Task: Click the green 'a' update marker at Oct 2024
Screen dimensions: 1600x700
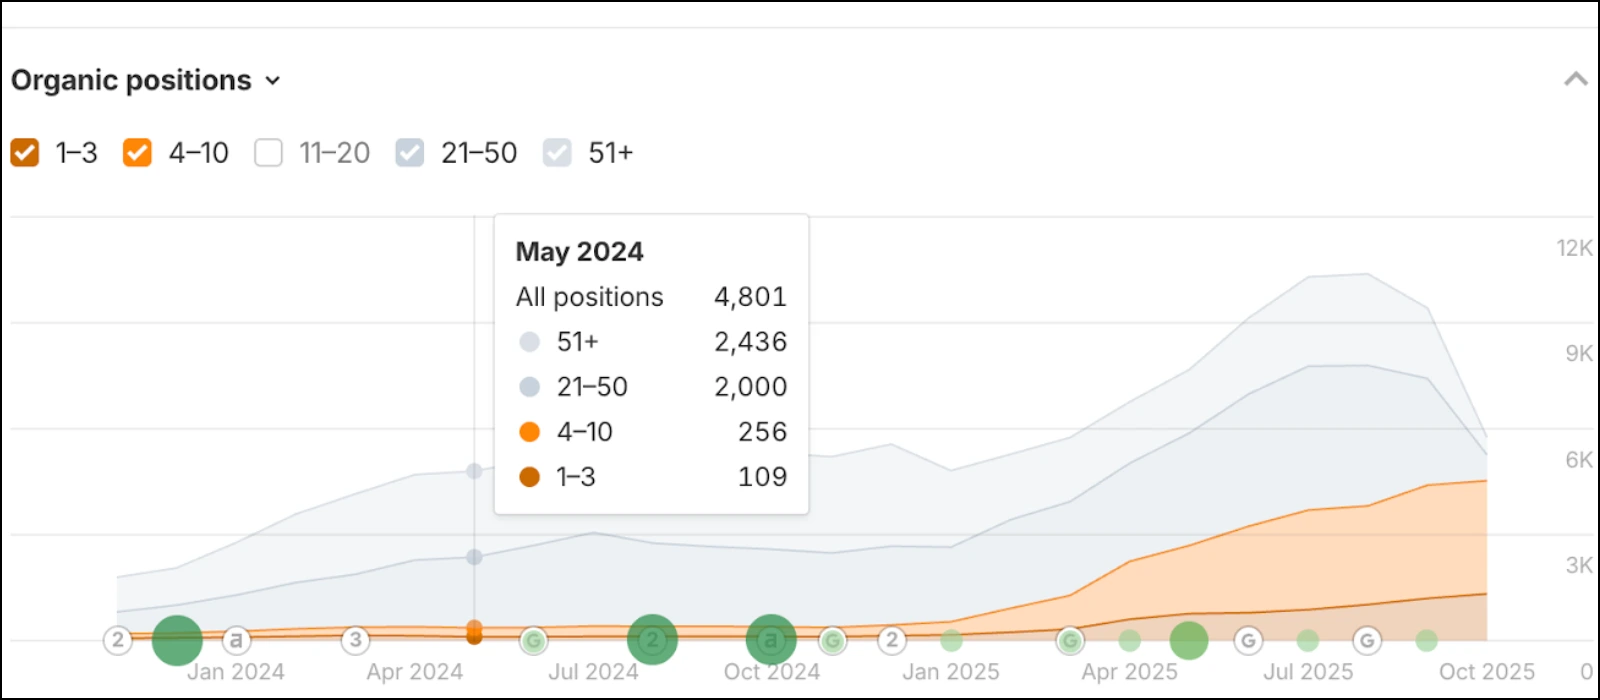Action: pyautogui.click(x=770, y=637)
